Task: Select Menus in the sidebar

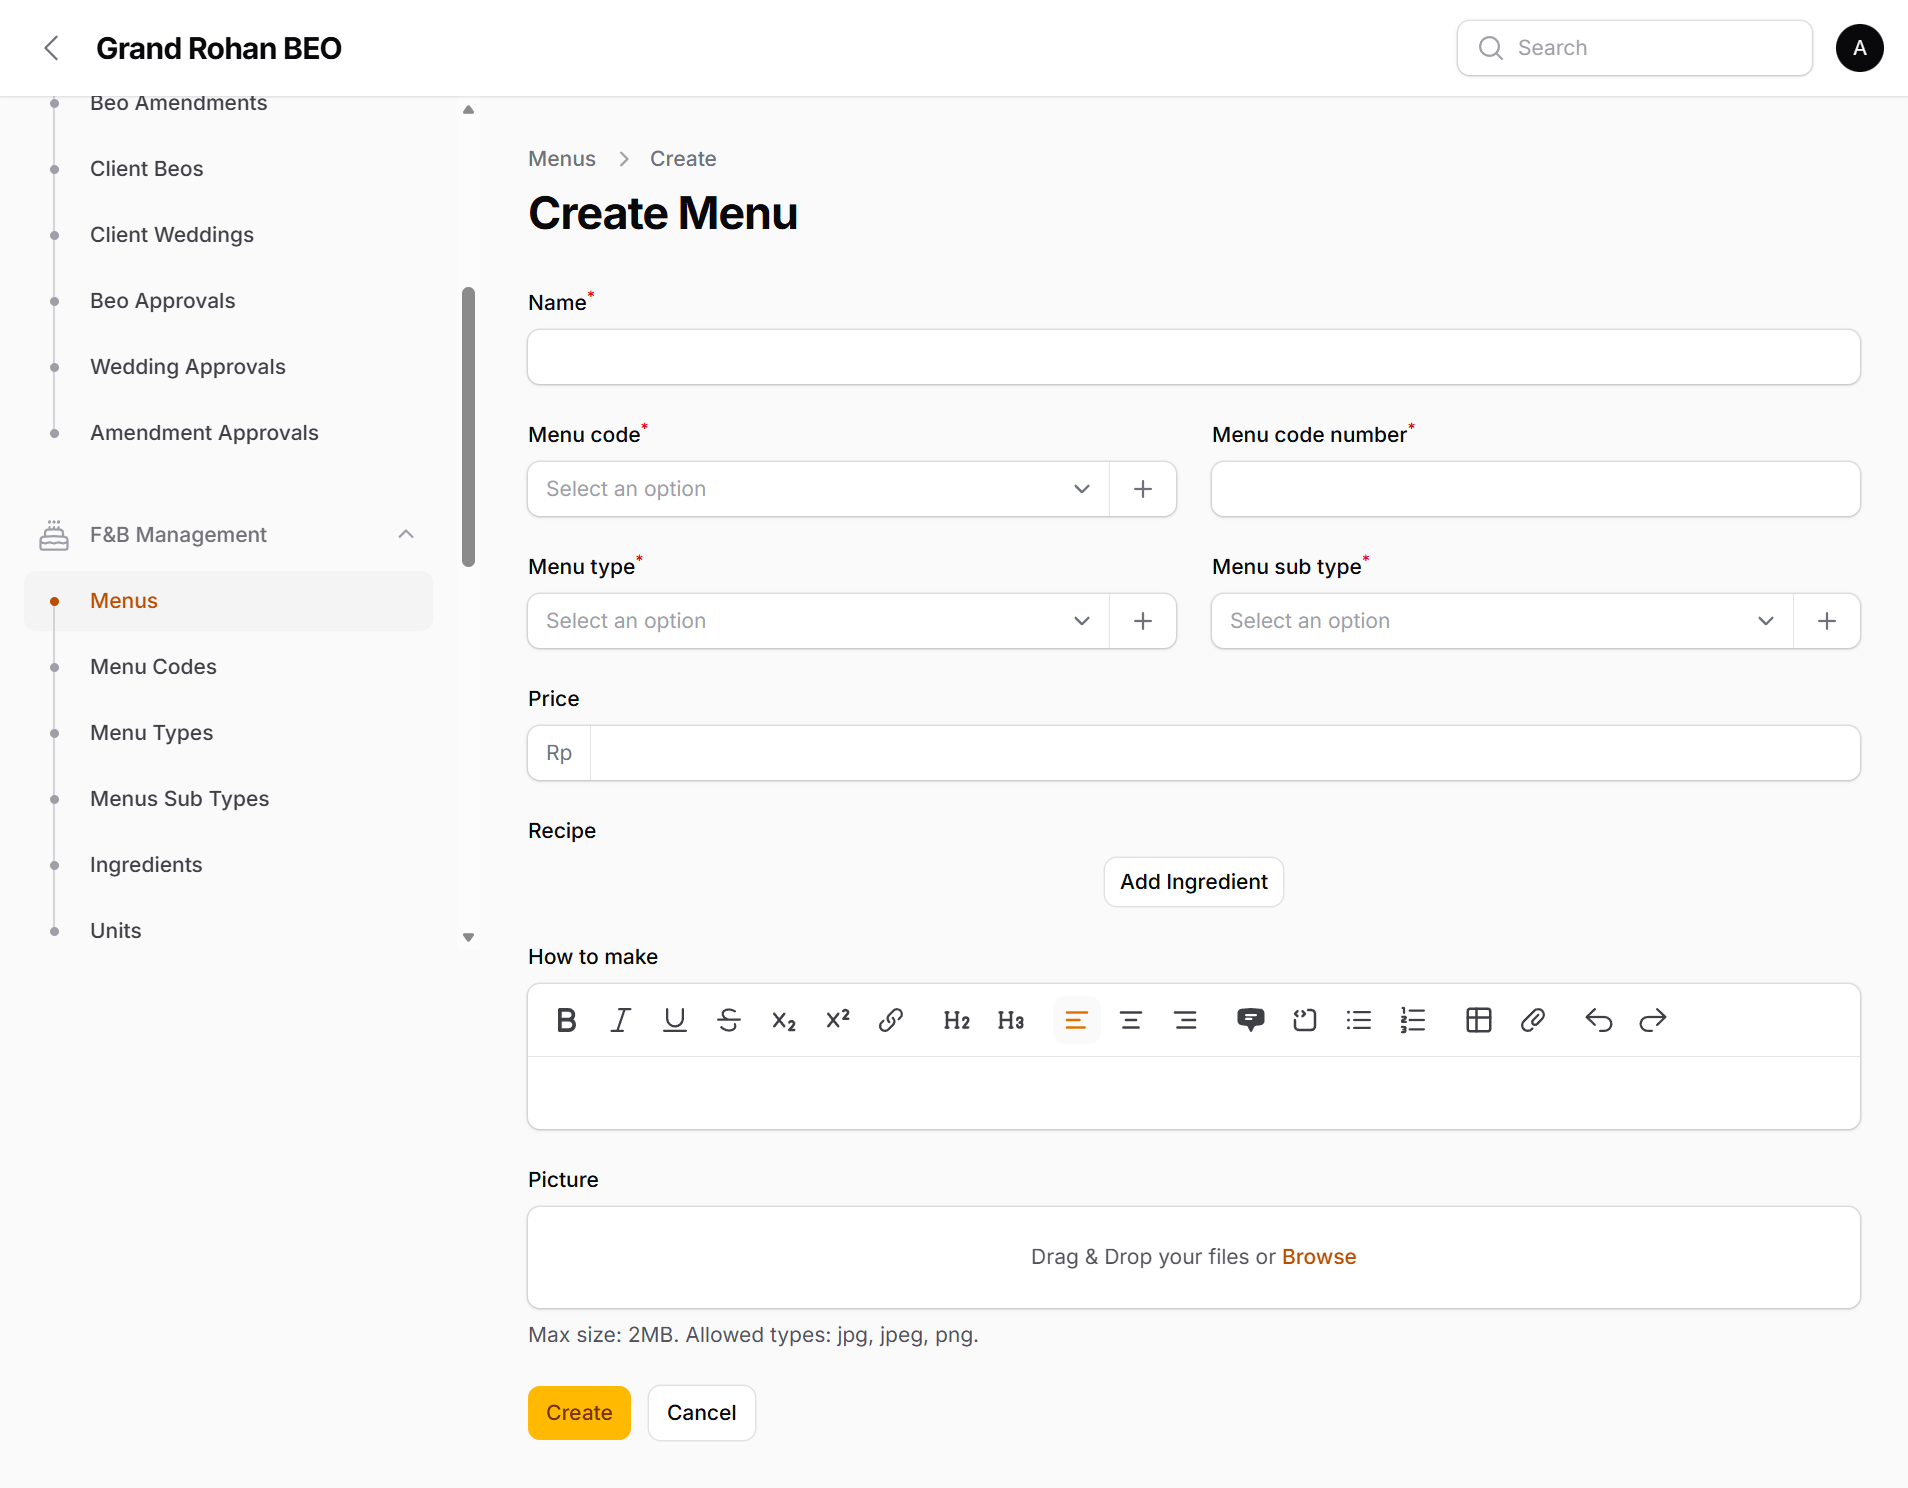Action: (x=228, y=601)
